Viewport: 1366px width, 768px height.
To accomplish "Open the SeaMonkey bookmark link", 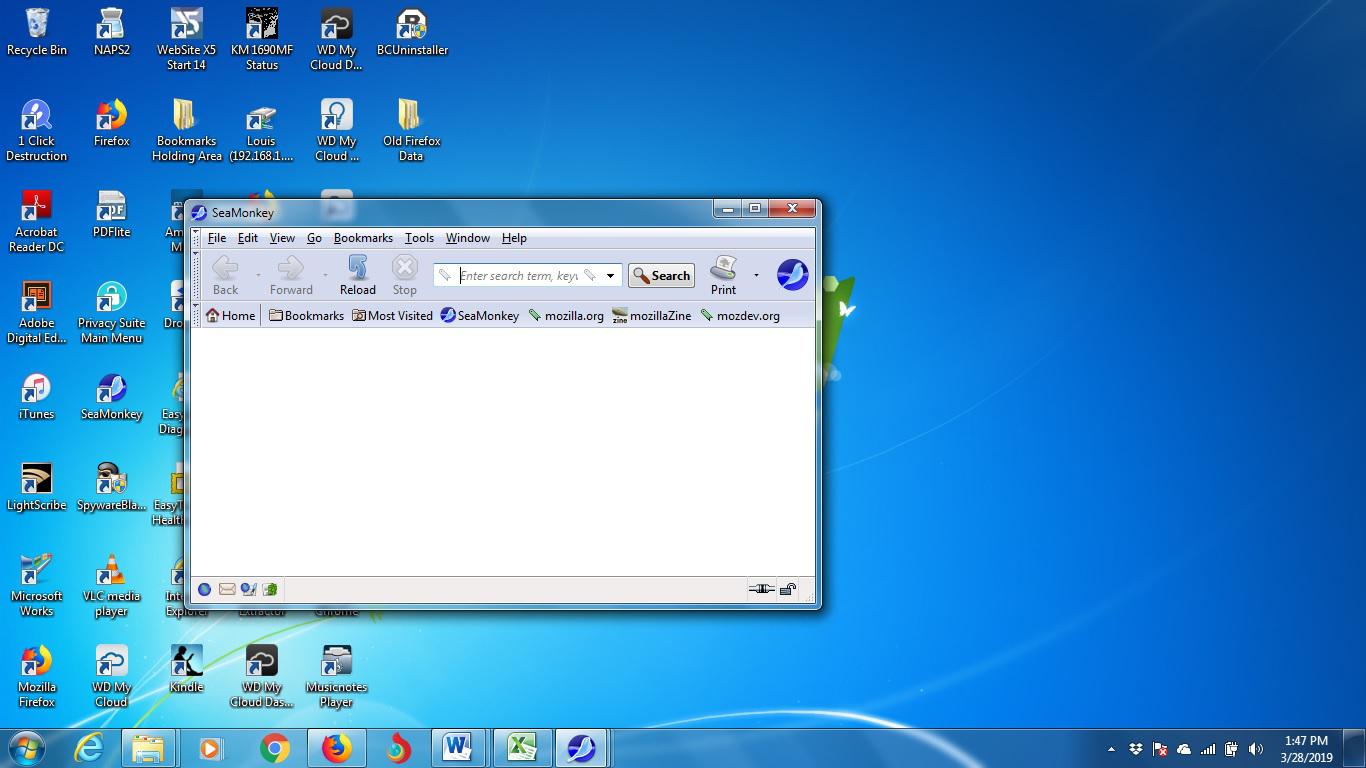I will (x=480, y=315).
